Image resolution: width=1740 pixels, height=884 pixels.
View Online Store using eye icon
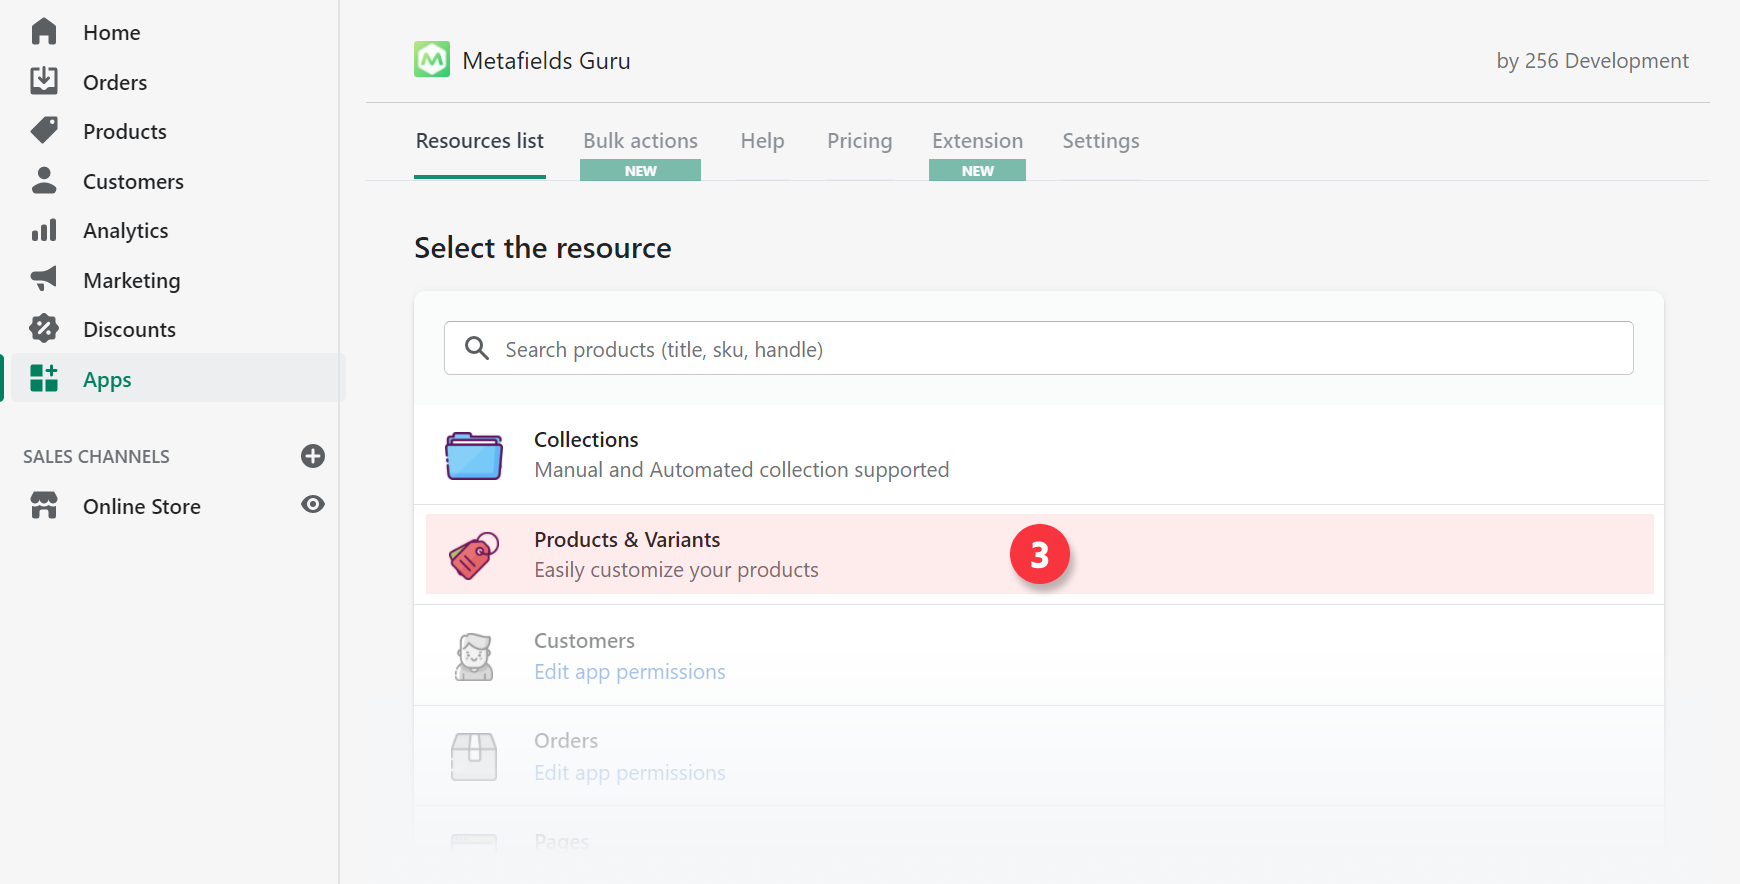313,505
